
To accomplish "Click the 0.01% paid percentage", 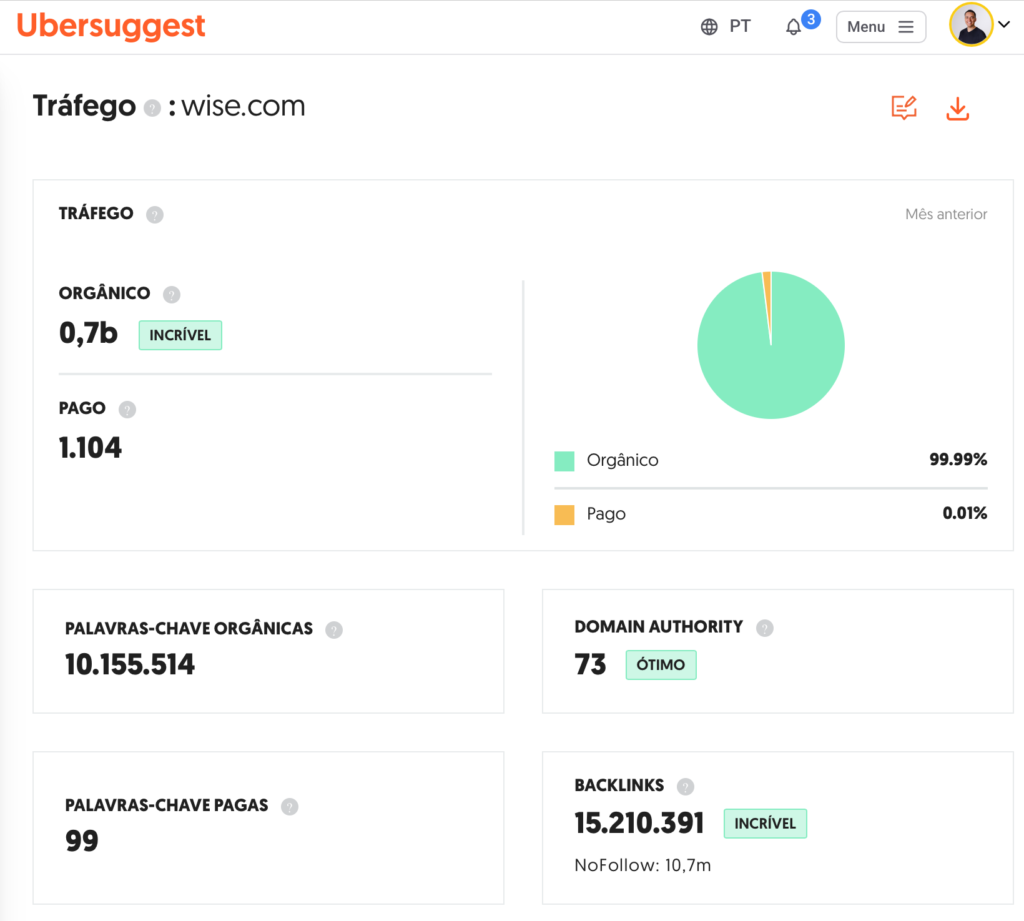I will click(x=965, y=513).
